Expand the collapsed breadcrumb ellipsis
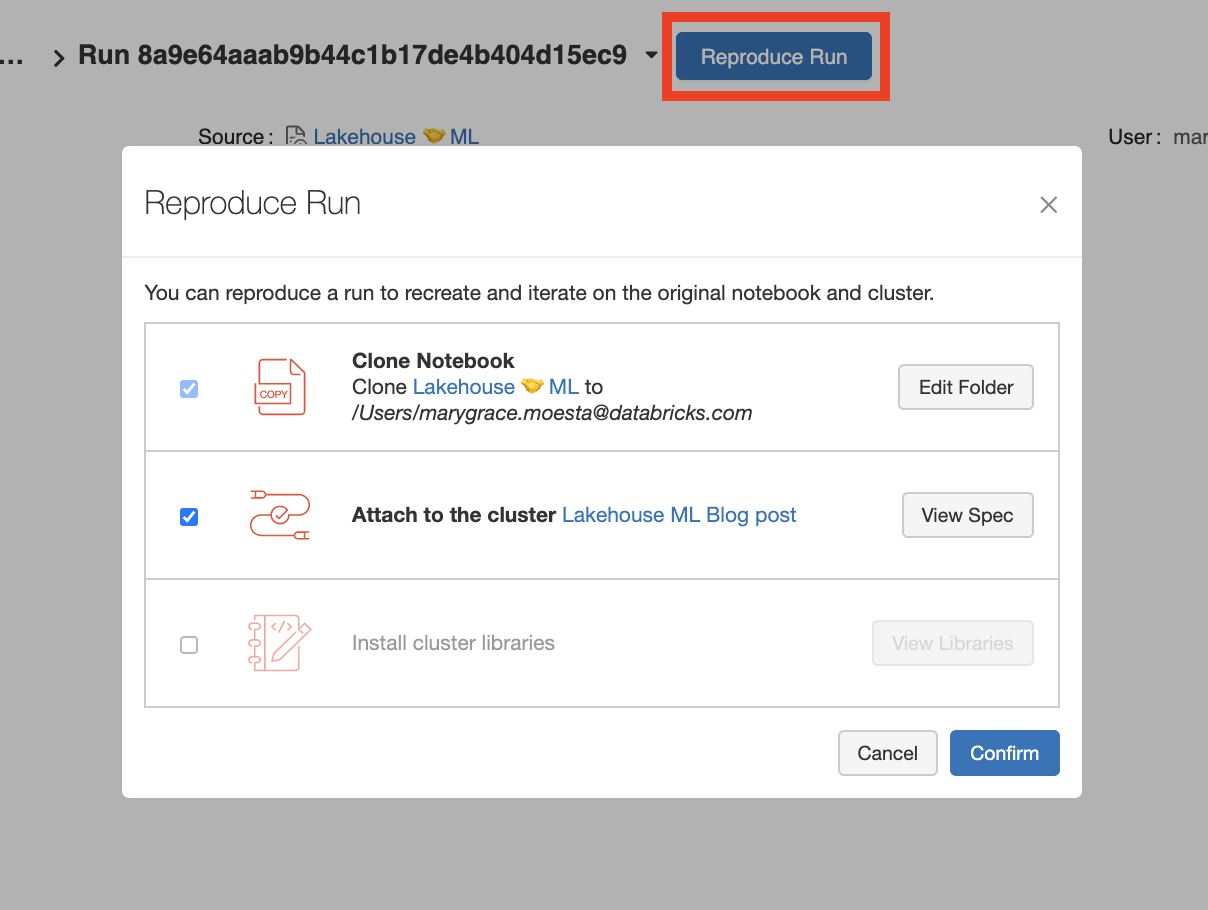 coord(12,57)
